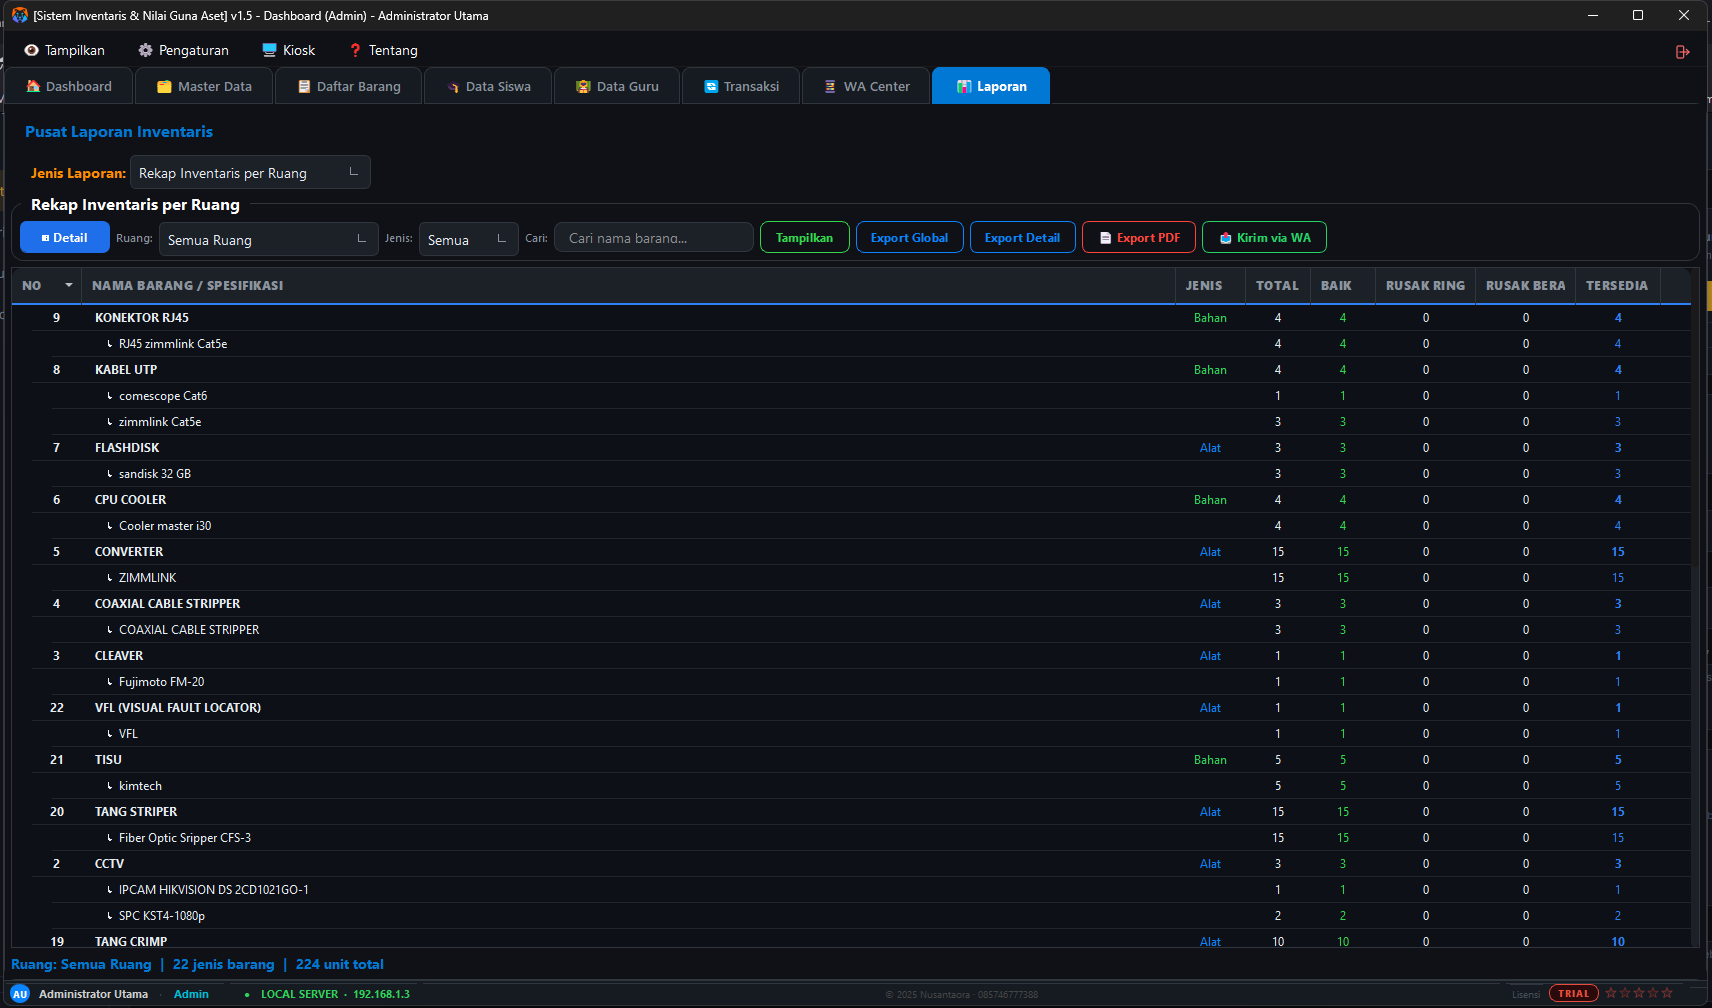Click the TERSEDIA column header
Screen dimensions: 1712x1008
pos(1618,285)
